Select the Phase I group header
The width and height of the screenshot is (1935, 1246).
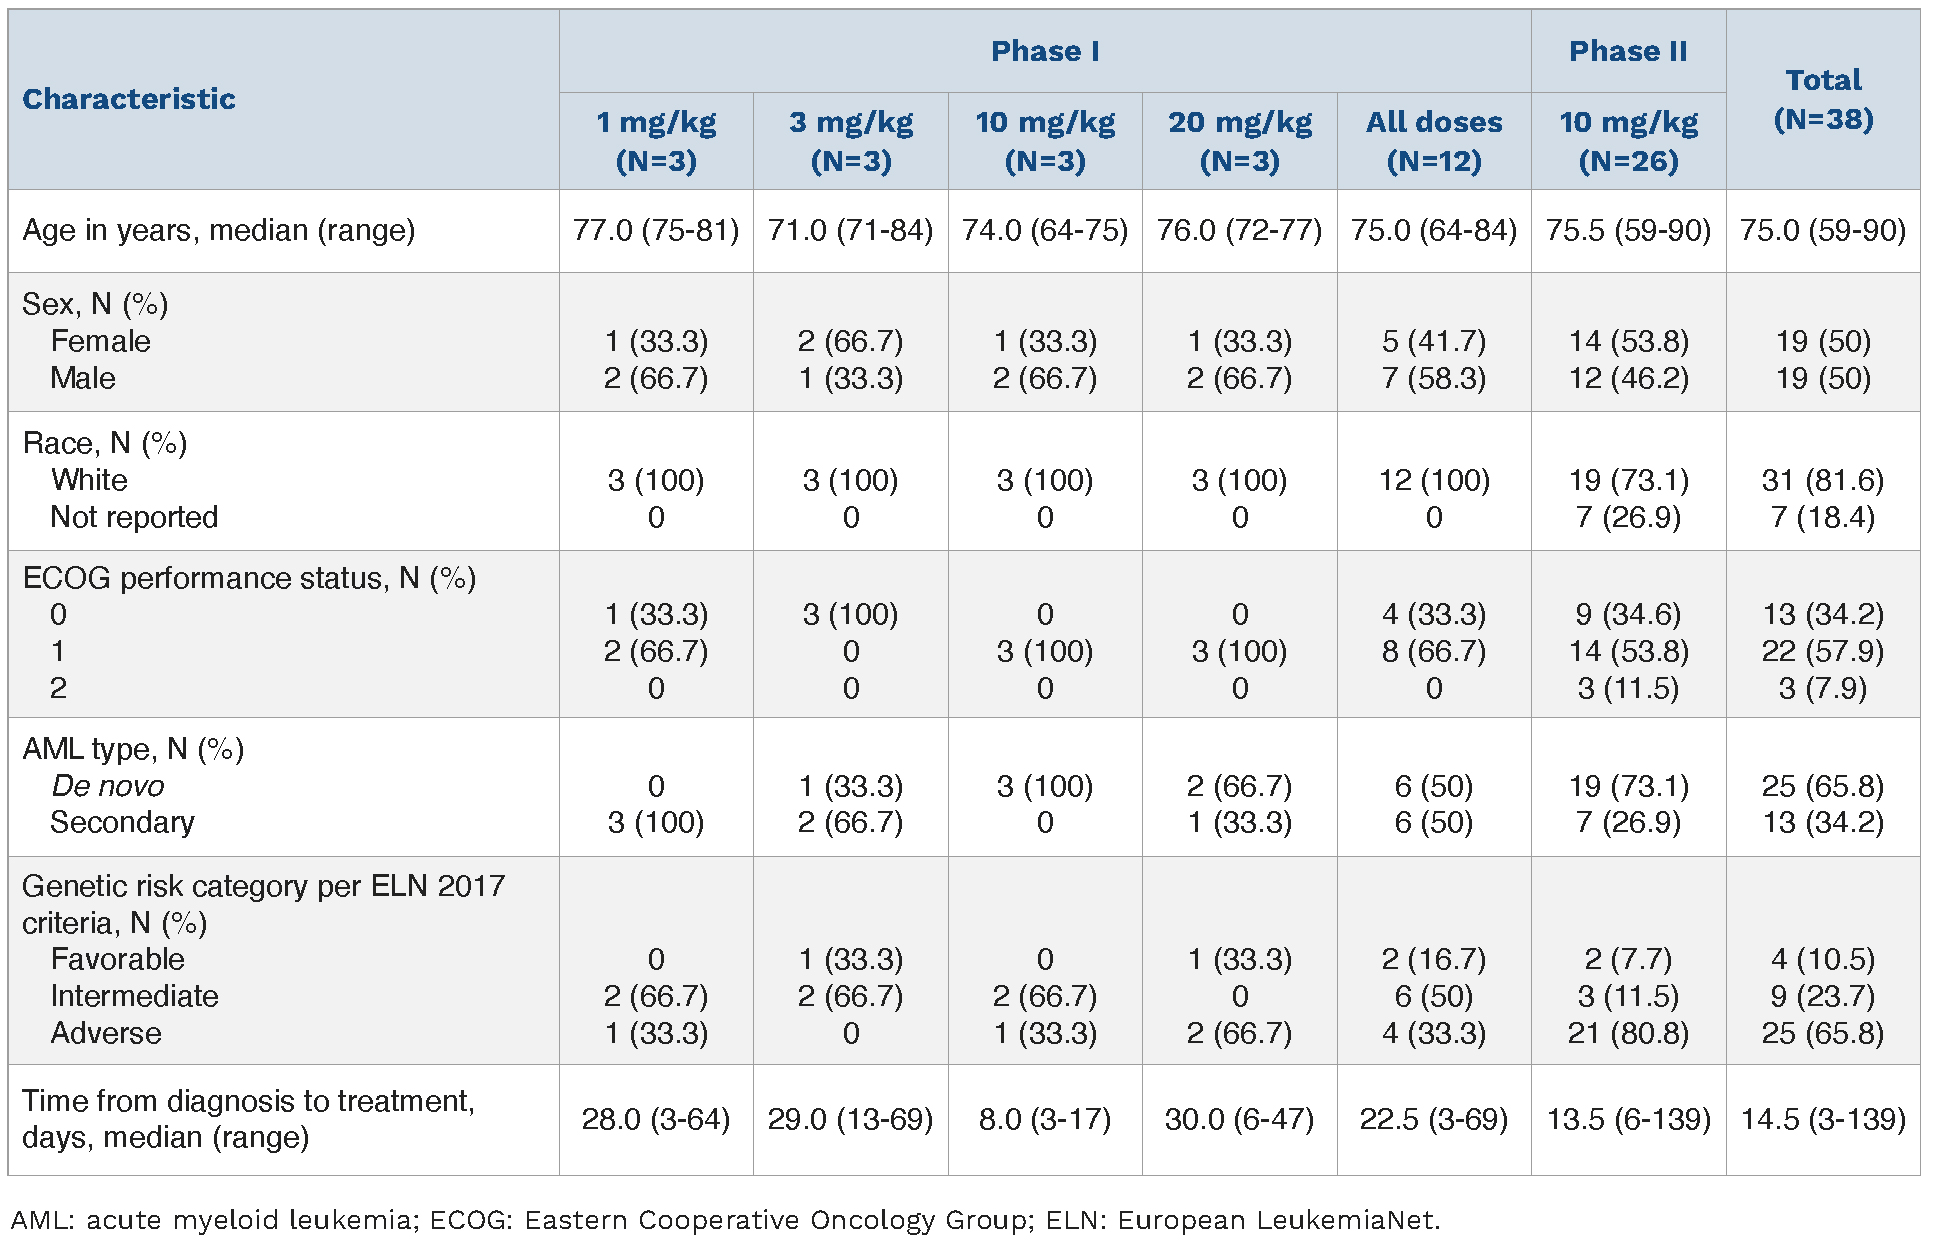click(1044, 52)
